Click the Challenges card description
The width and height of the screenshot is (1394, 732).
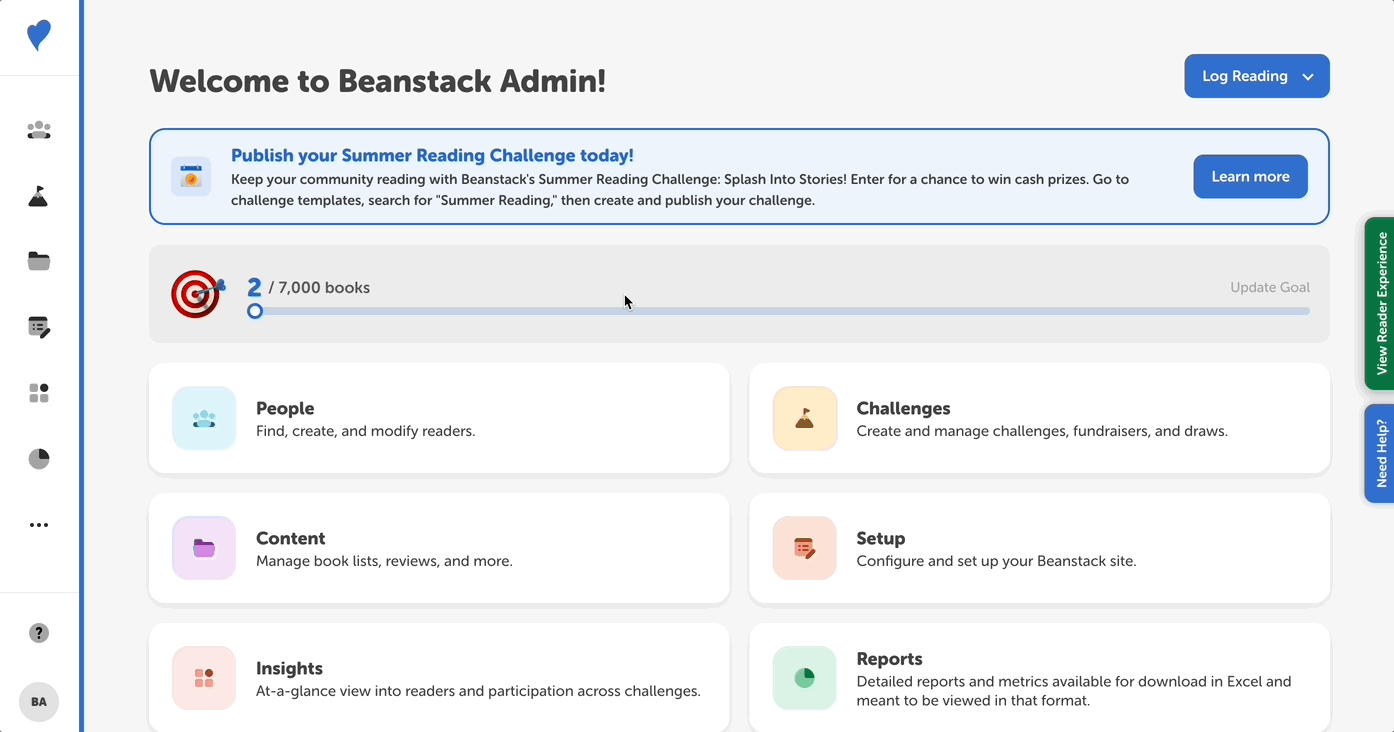(1039, 430)
